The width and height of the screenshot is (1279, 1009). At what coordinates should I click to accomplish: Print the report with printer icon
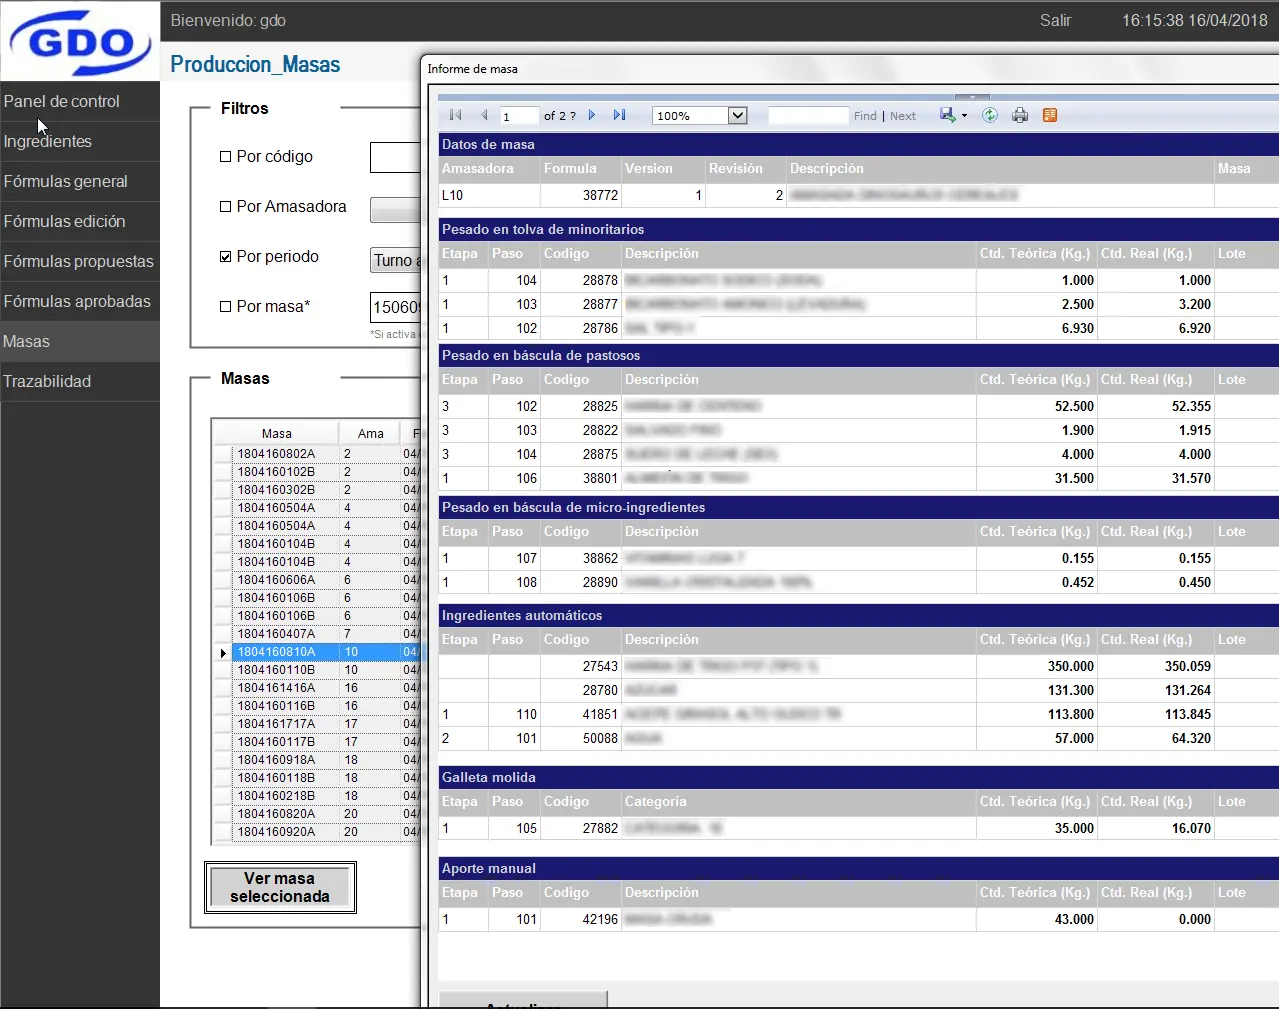[1020, 115]
